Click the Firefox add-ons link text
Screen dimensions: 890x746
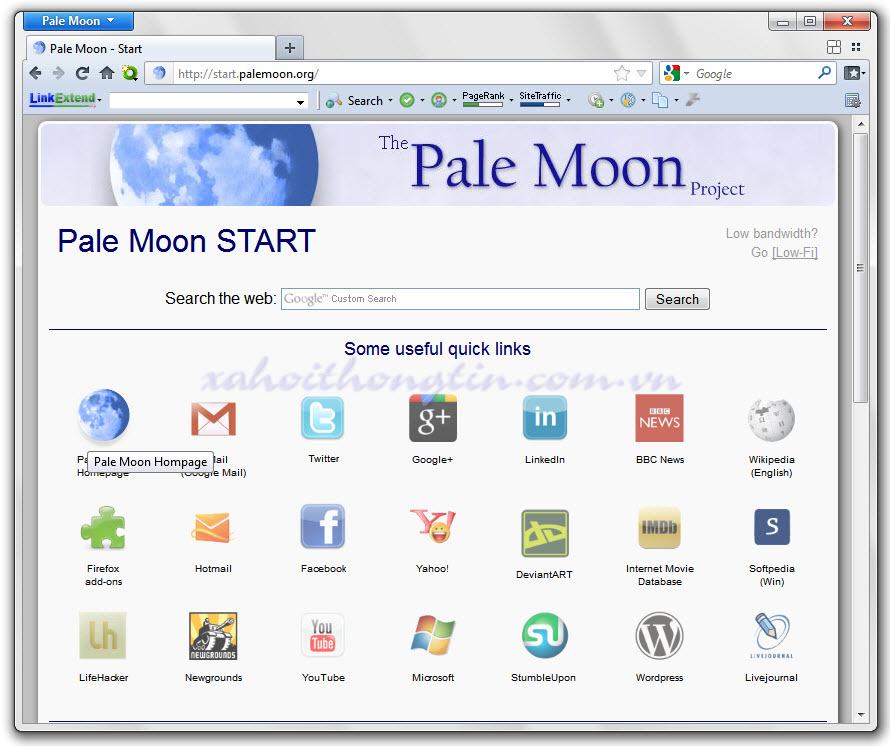(103, 575)
